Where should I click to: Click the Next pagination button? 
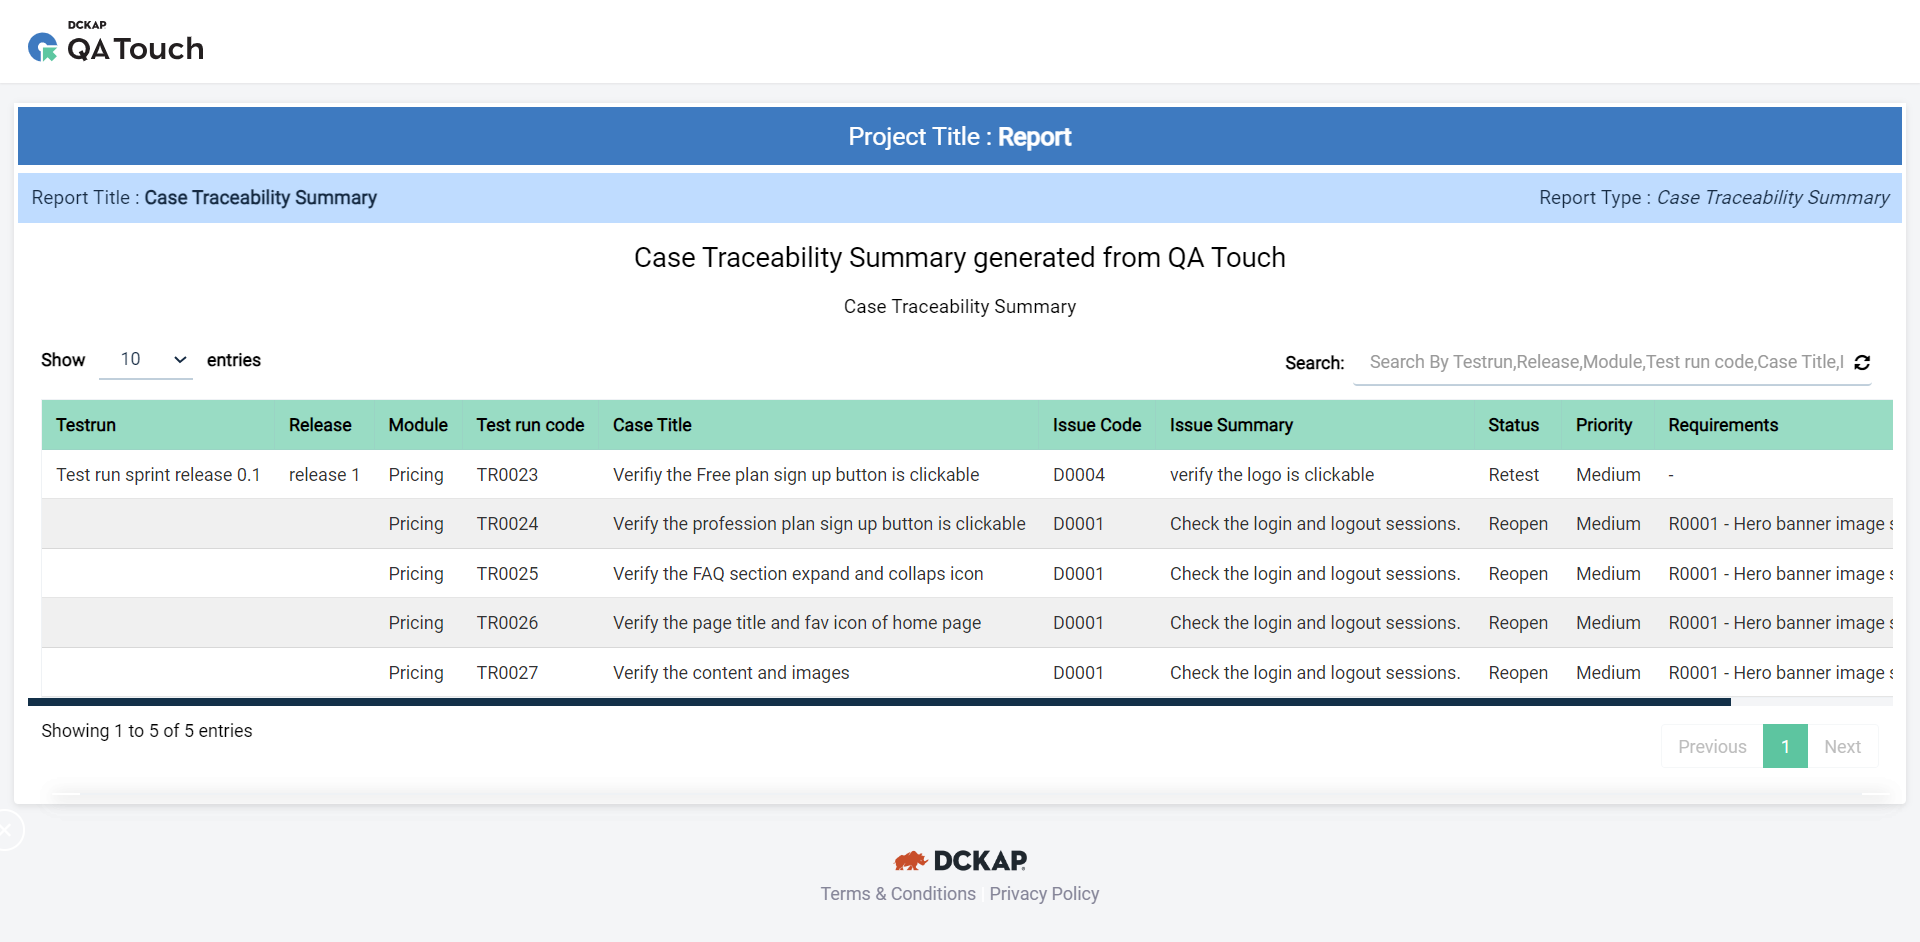coord(1842,746)
